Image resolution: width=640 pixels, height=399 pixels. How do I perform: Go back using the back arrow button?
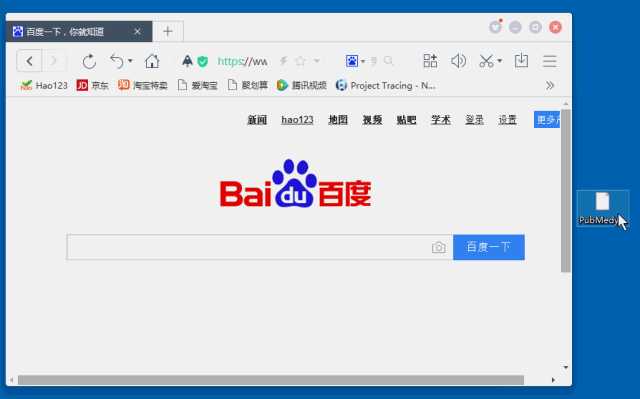pos(29,61)
